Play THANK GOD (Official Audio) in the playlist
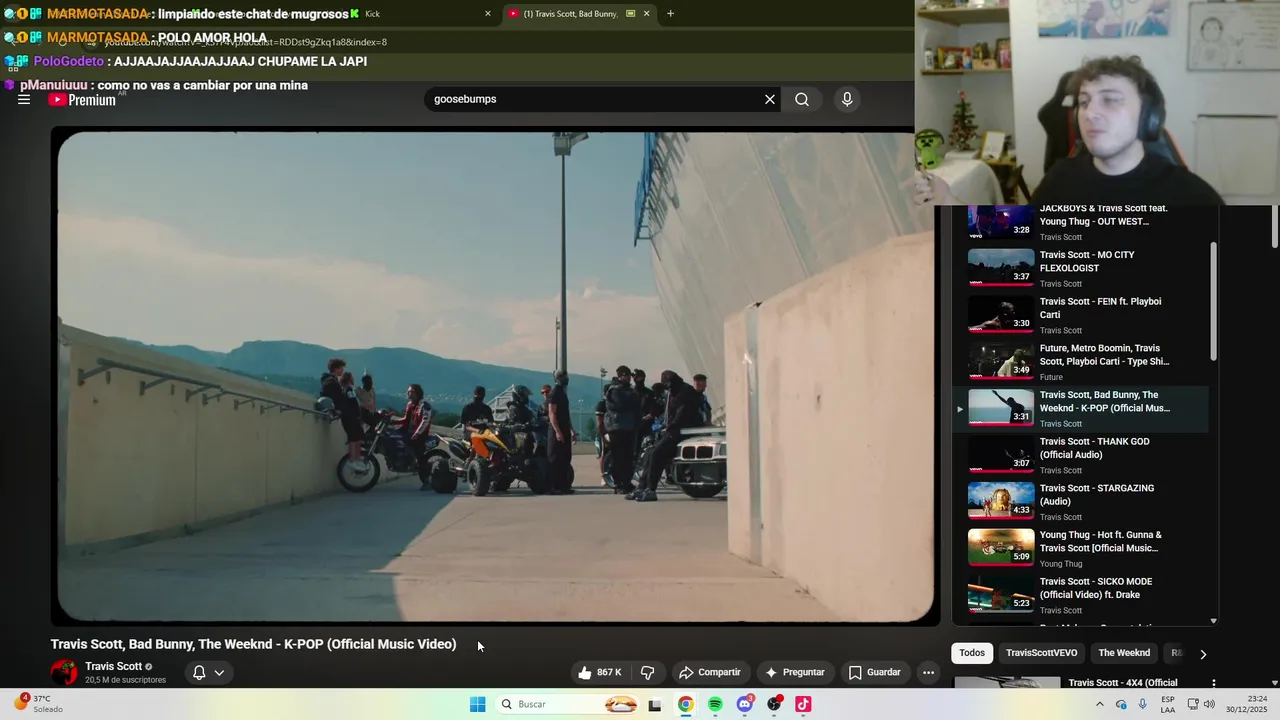This screenshot has height=720, width=1280. tap(1080, 455)
